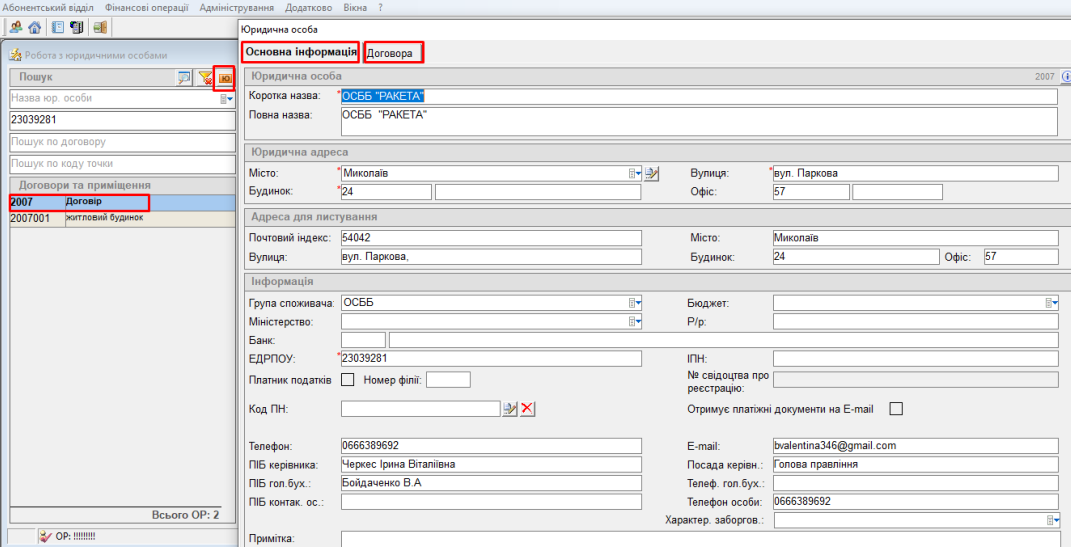Screen dimensions: 1071x547
Task: Select the 2007001 житловий будинок row
Action: coord(80,218)
